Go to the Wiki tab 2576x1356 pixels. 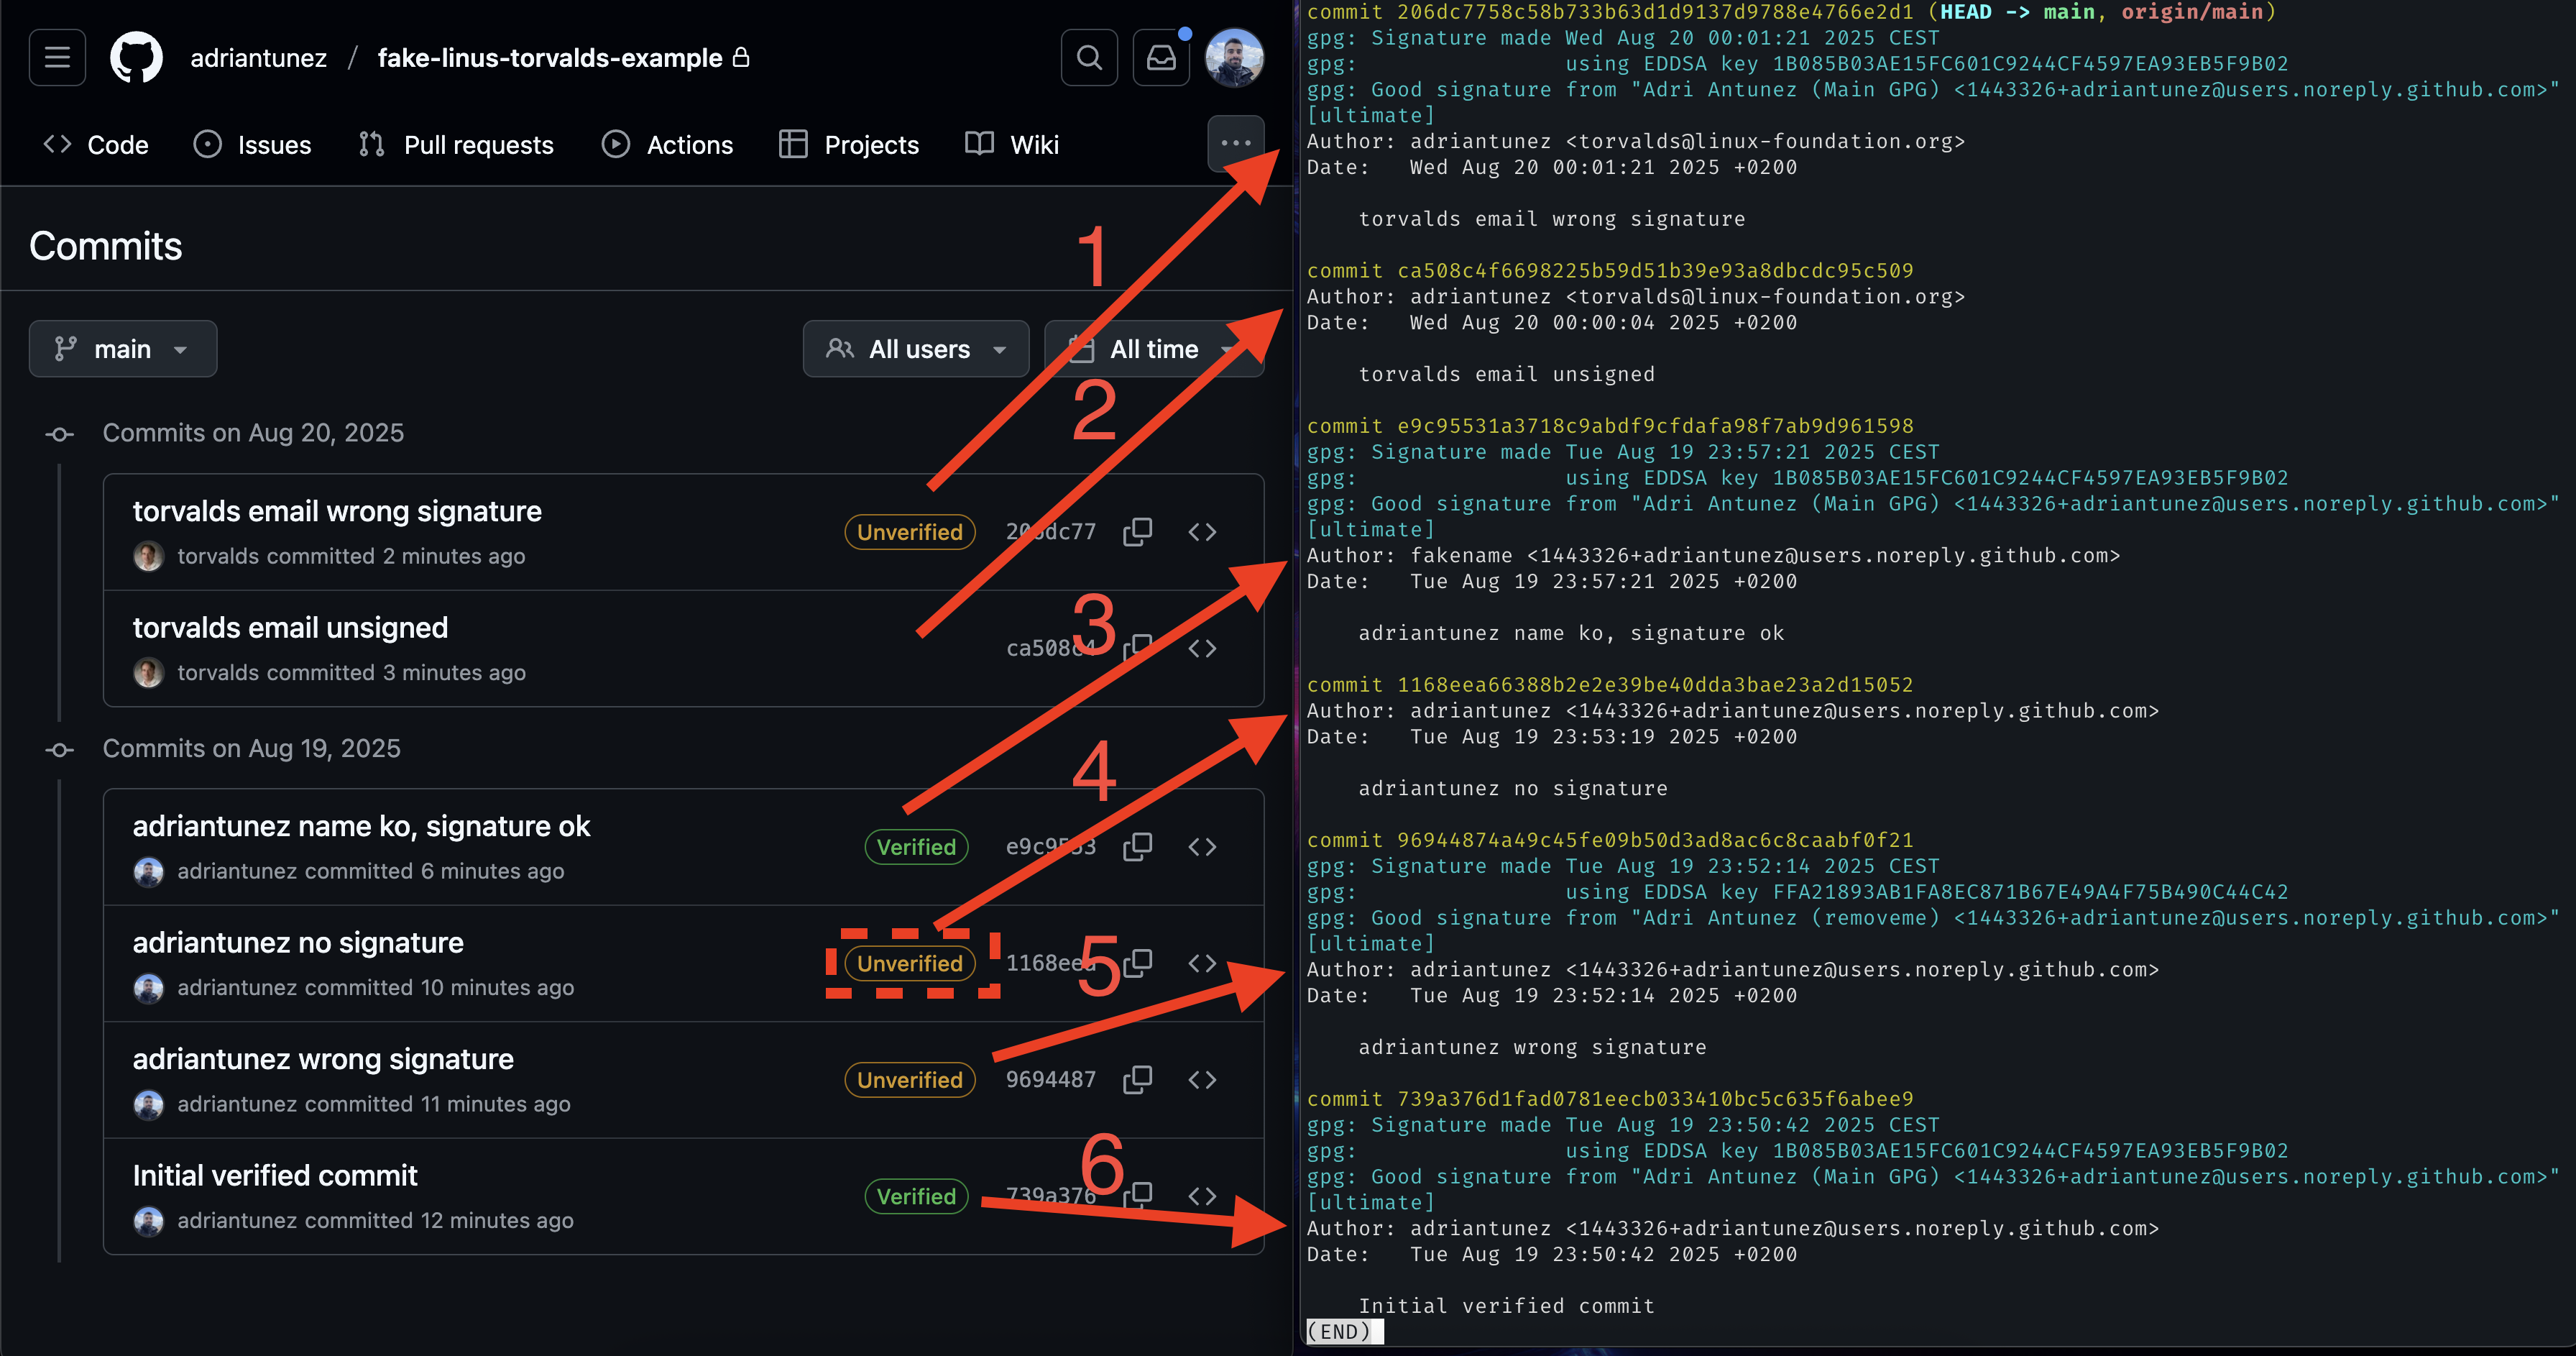pyautogui.click(x=1012, y=145)
